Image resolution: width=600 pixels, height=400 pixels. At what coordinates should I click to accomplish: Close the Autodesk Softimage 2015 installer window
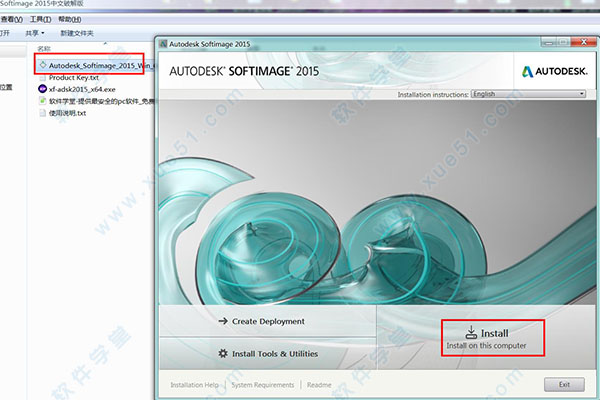(583, 42)
